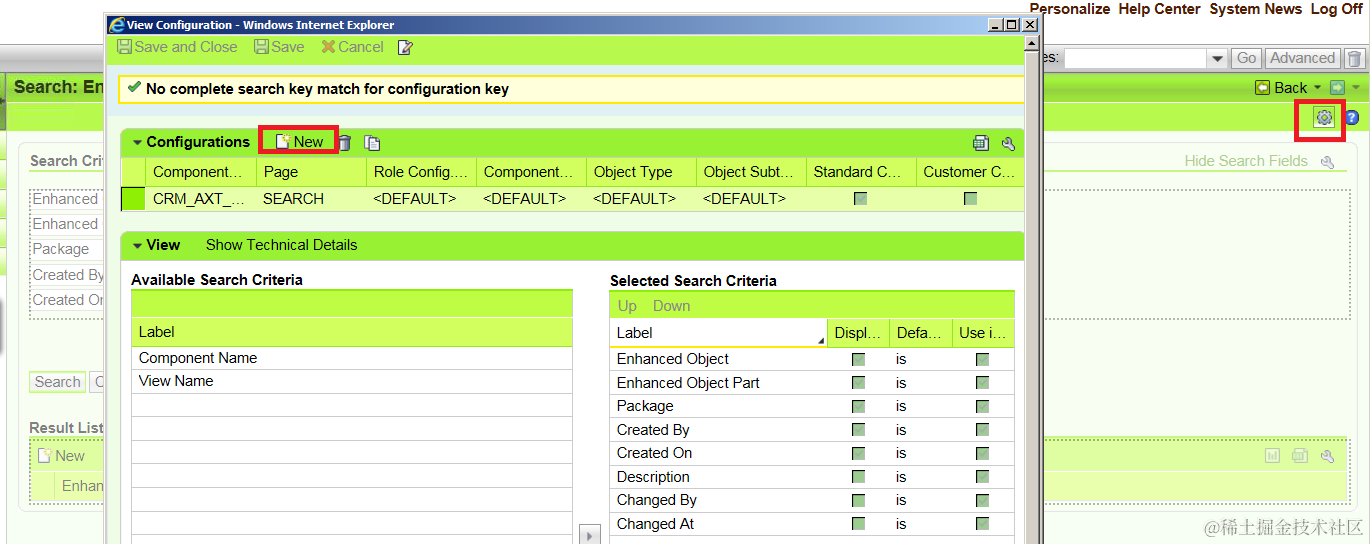This screenshot has width=1370, height=544.
Task: Click the copy configuration icon
Action: click(372, 143)
